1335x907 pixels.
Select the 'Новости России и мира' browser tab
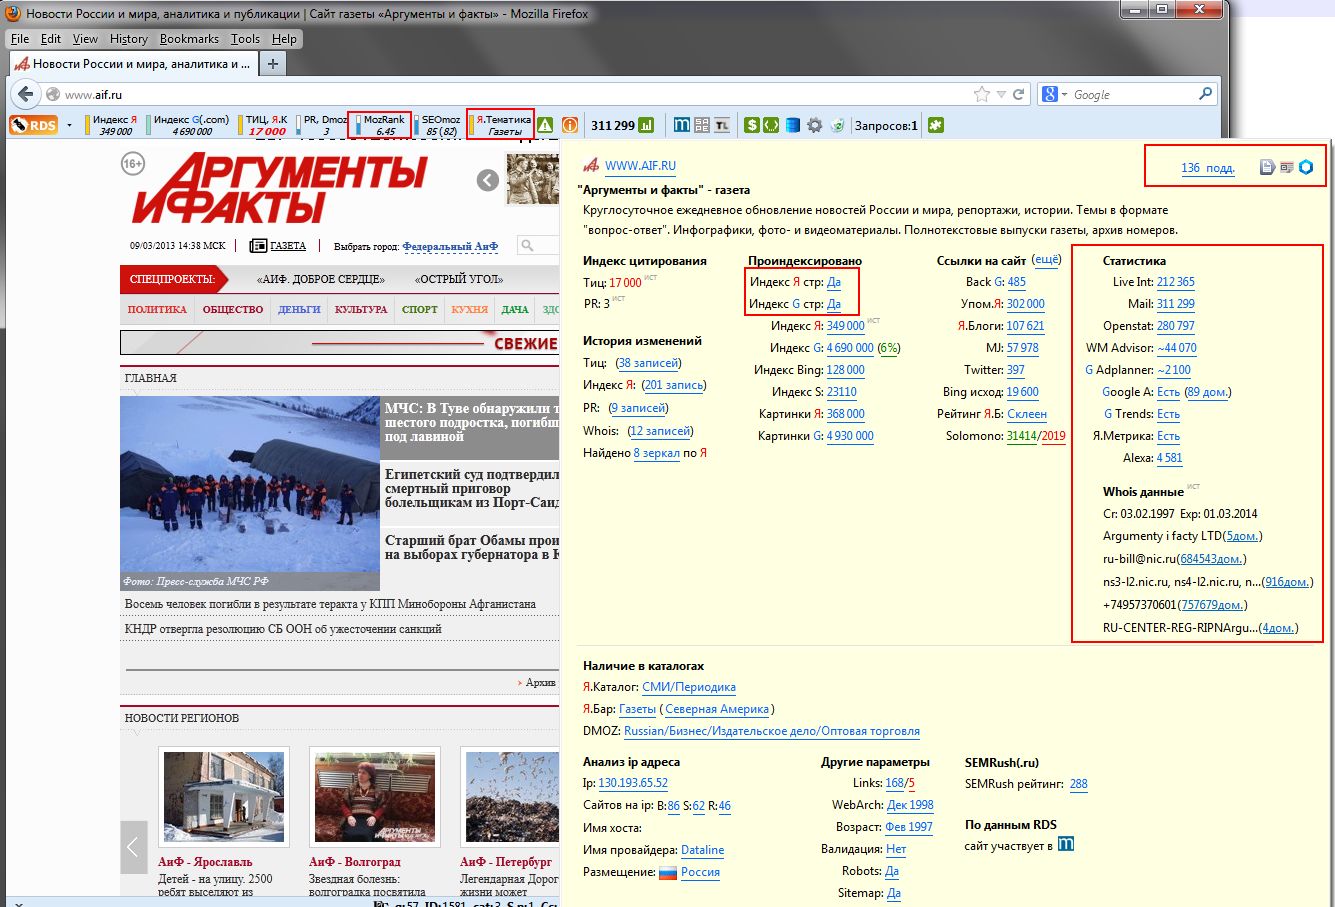pos(132,63)
